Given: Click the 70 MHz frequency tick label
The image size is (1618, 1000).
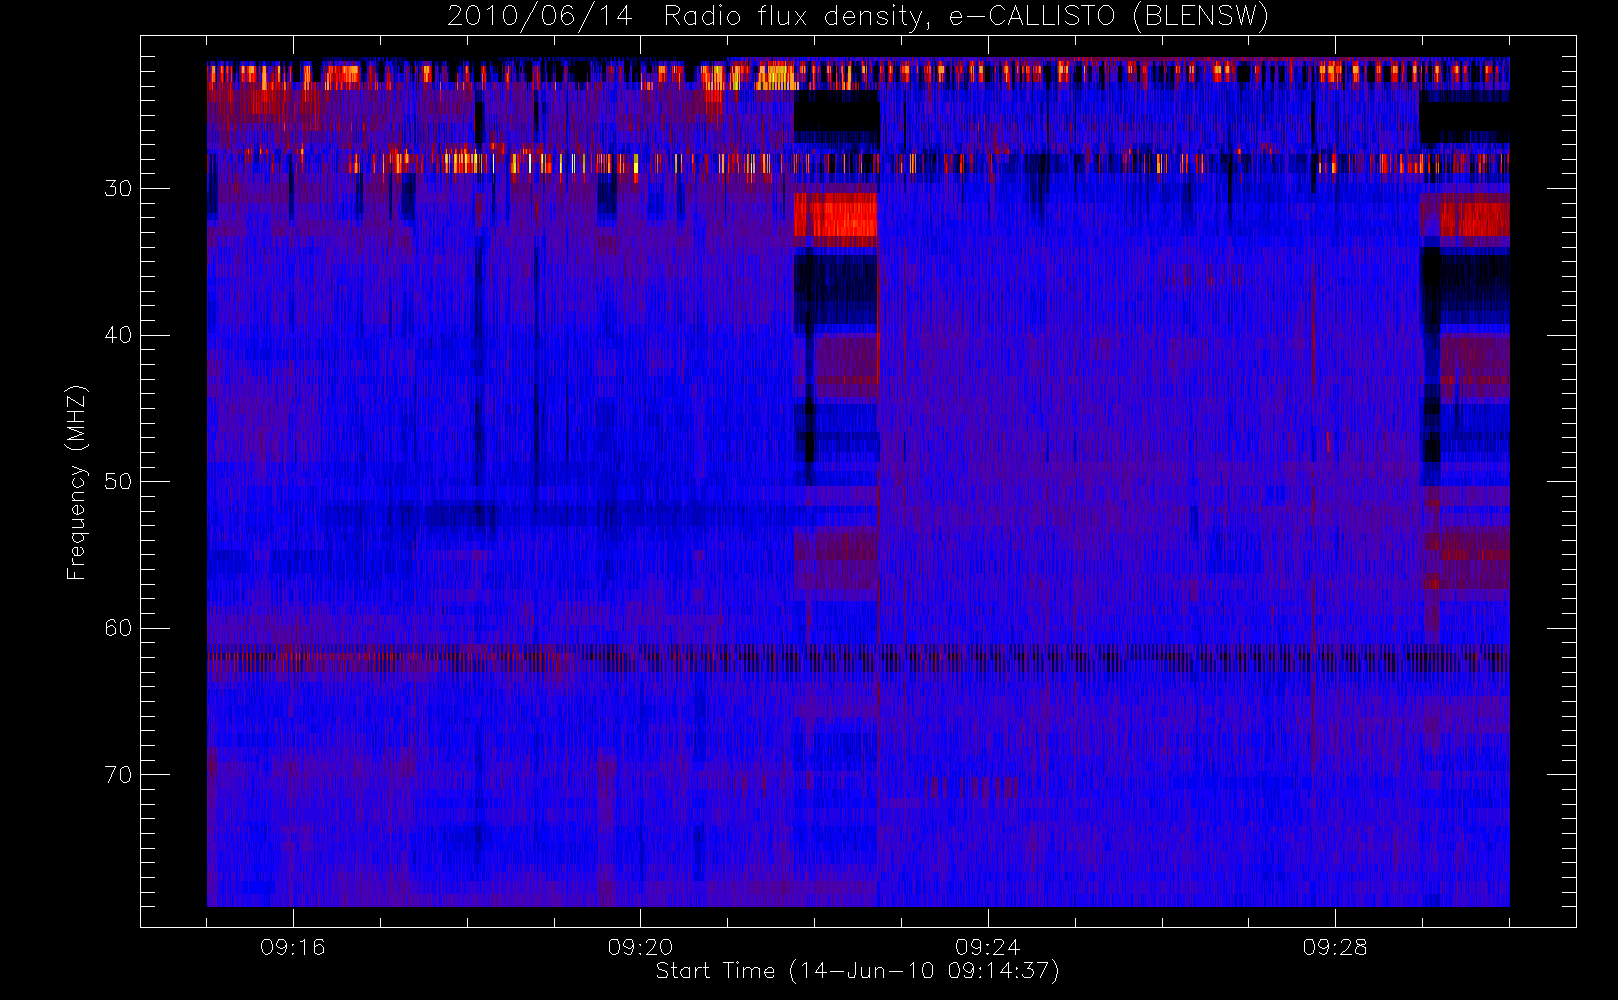Looking at the screenshot, I should [118, 775].
